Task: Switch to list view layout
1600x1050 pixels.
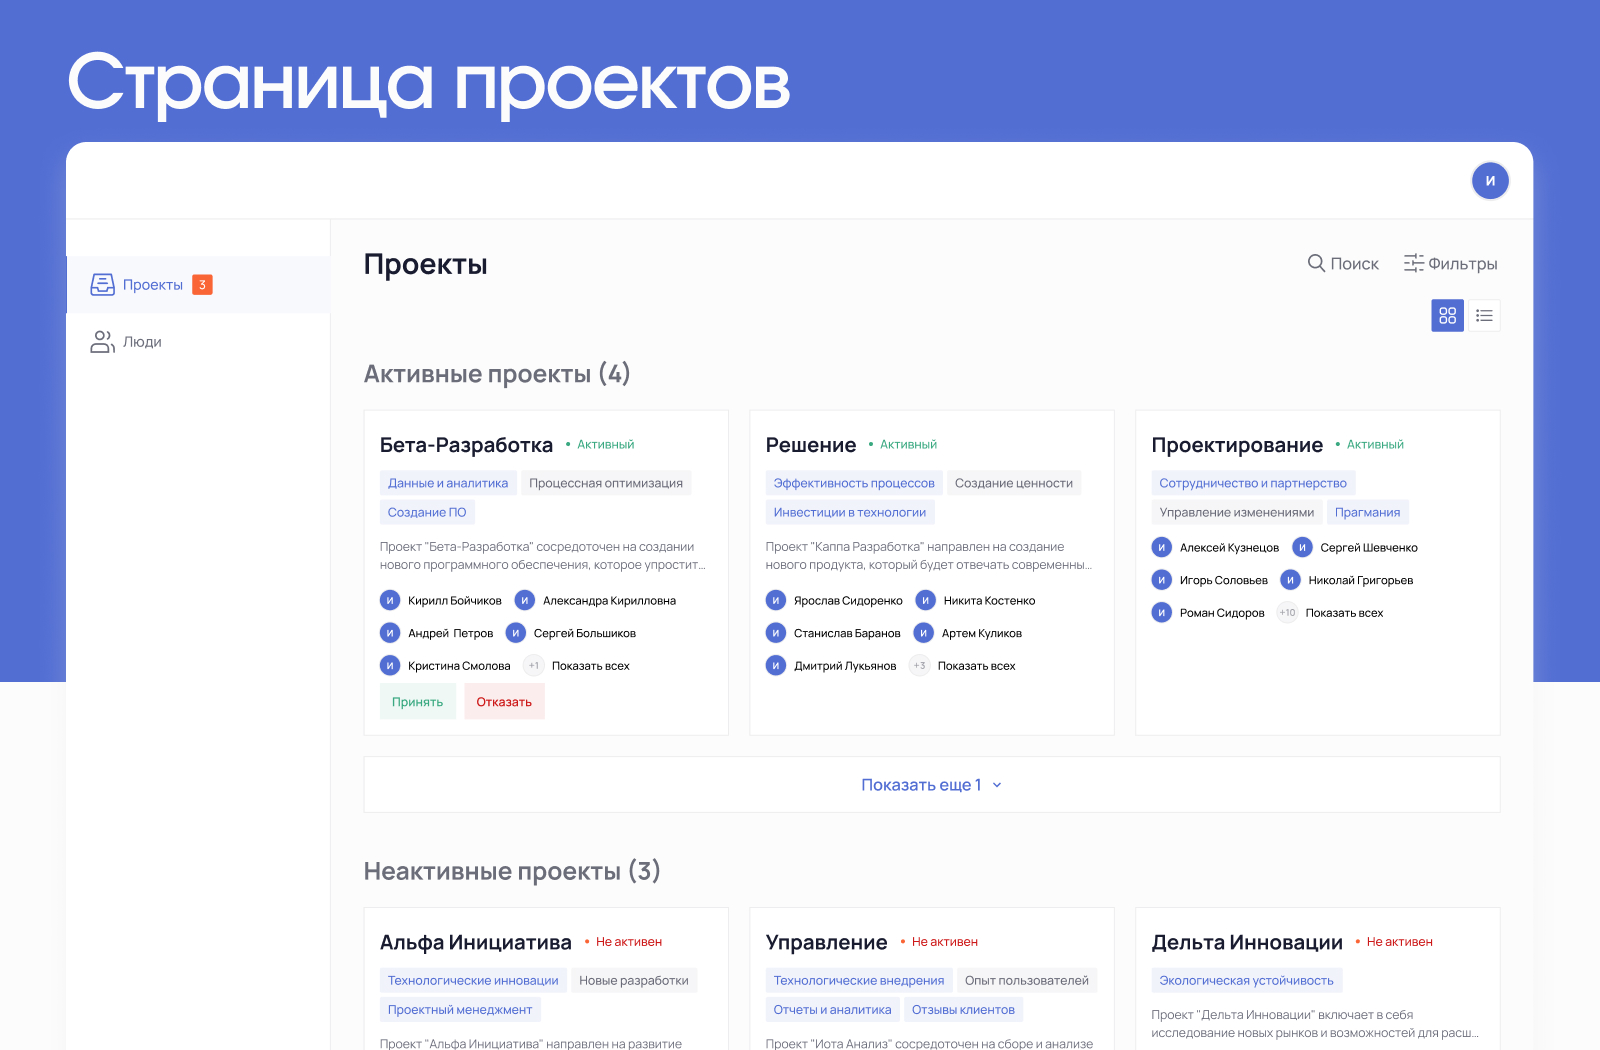Action: [x=1484, y=316]
